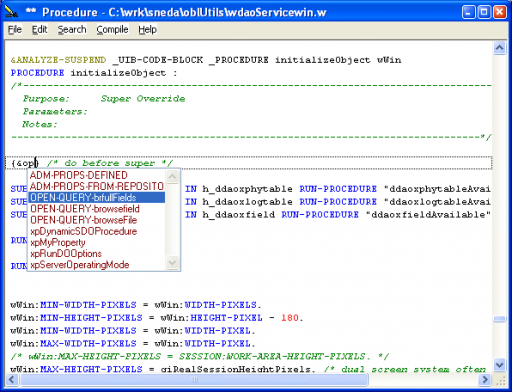Viewport: 512px width, 392px height.
Task: Open the Edit menu
Action: (39, 30)
